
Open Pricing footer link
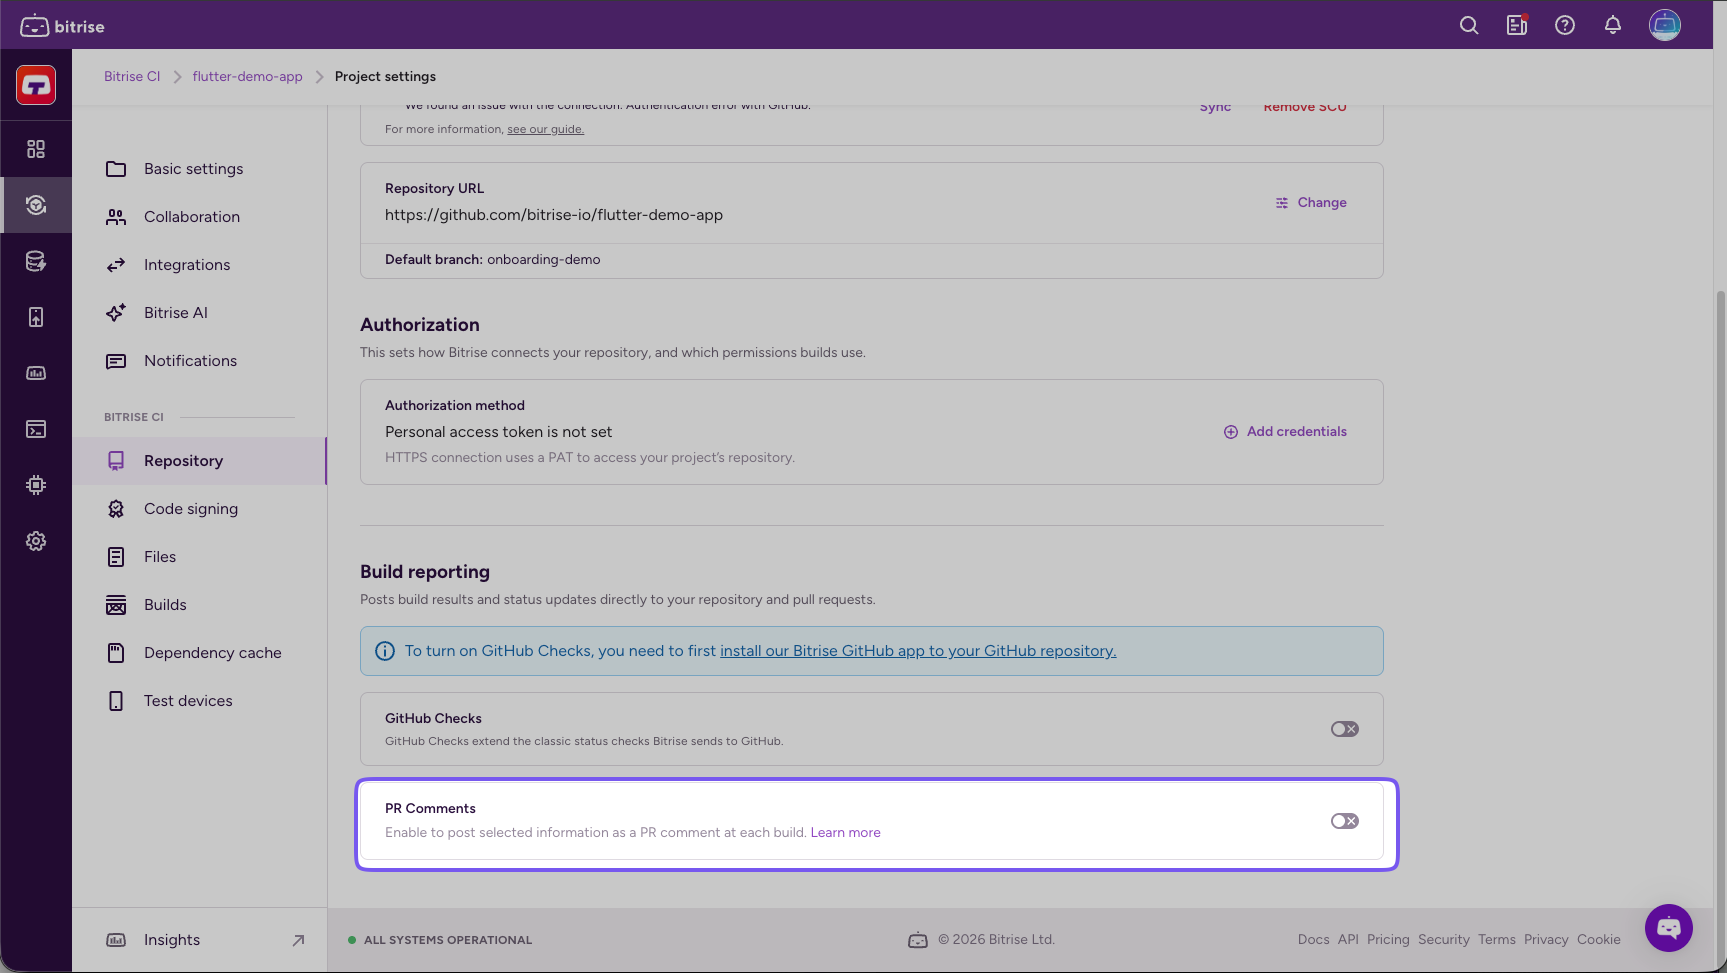(x=1388, y=940)
